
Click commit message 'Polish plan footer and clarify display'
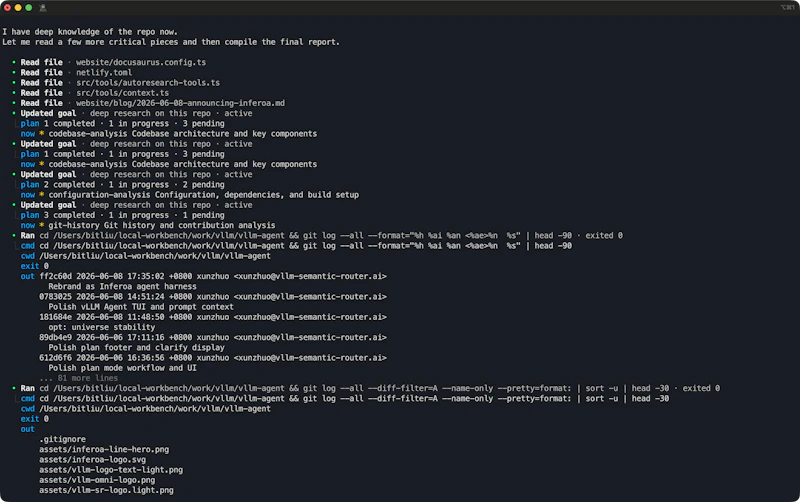(x=136, y=348)
